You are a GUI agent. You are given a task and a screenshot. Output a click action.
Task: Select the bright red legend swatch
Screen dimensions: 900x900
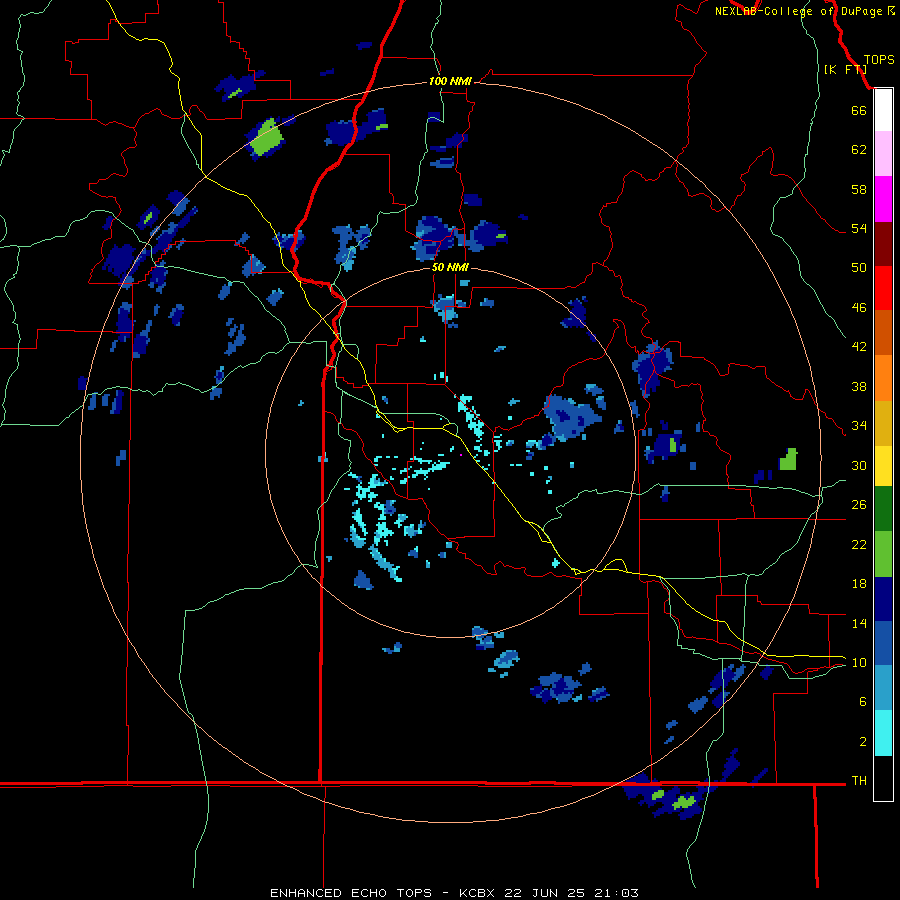883,288
